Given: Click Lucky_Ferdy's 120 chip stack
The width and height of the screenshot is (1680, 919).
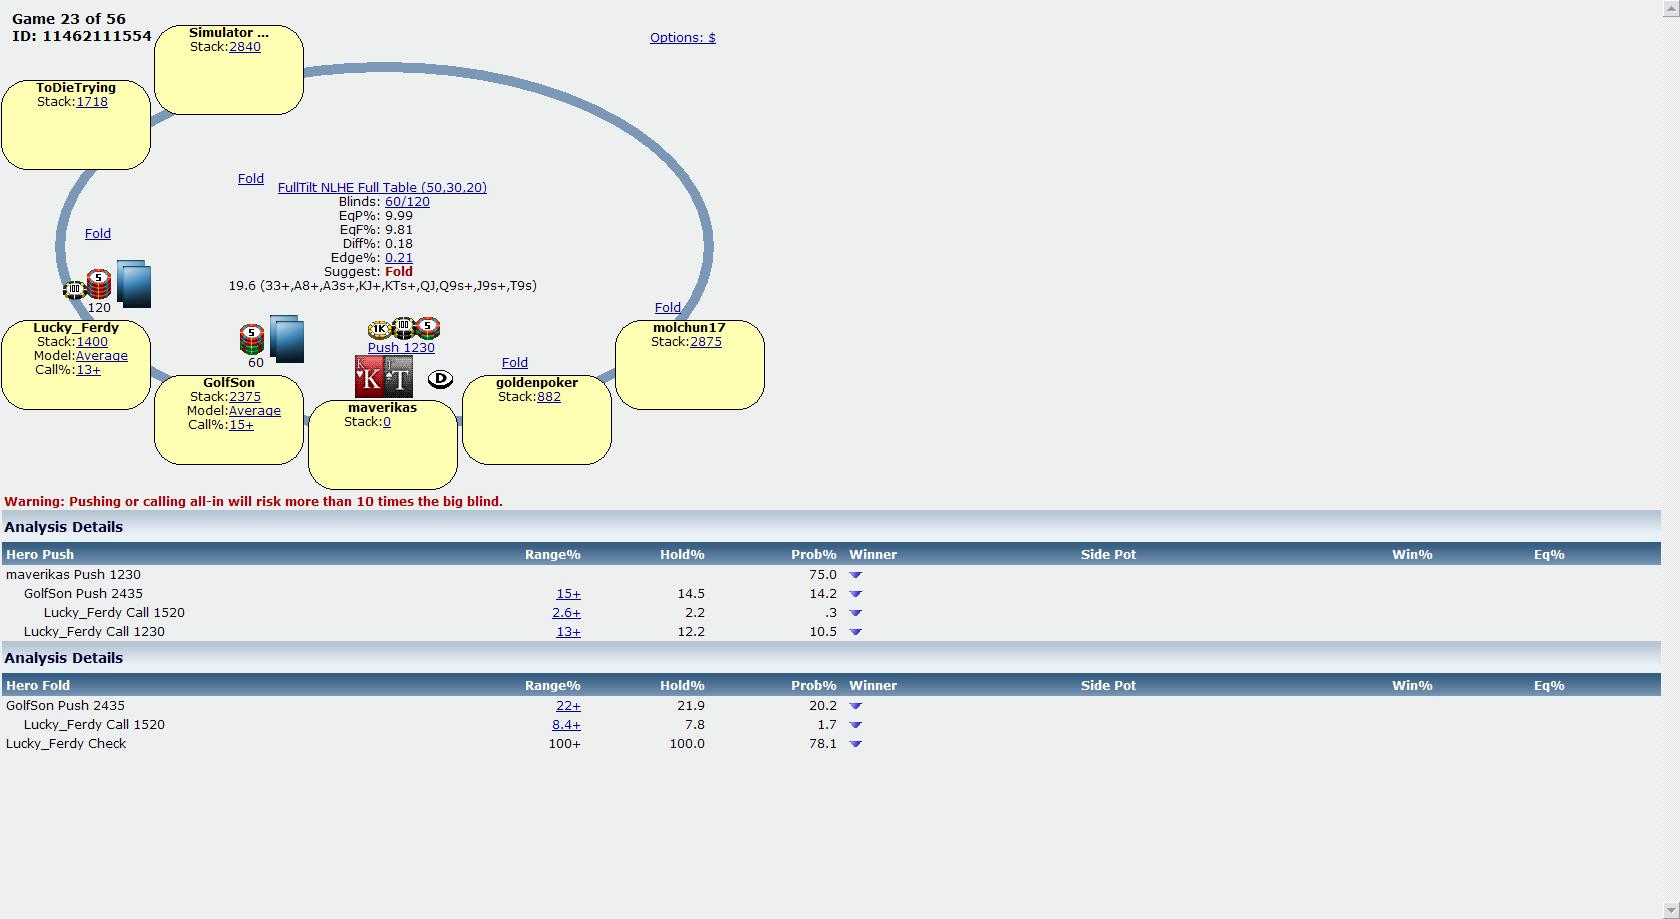Looking at the screenshot, I should (88, 285).
